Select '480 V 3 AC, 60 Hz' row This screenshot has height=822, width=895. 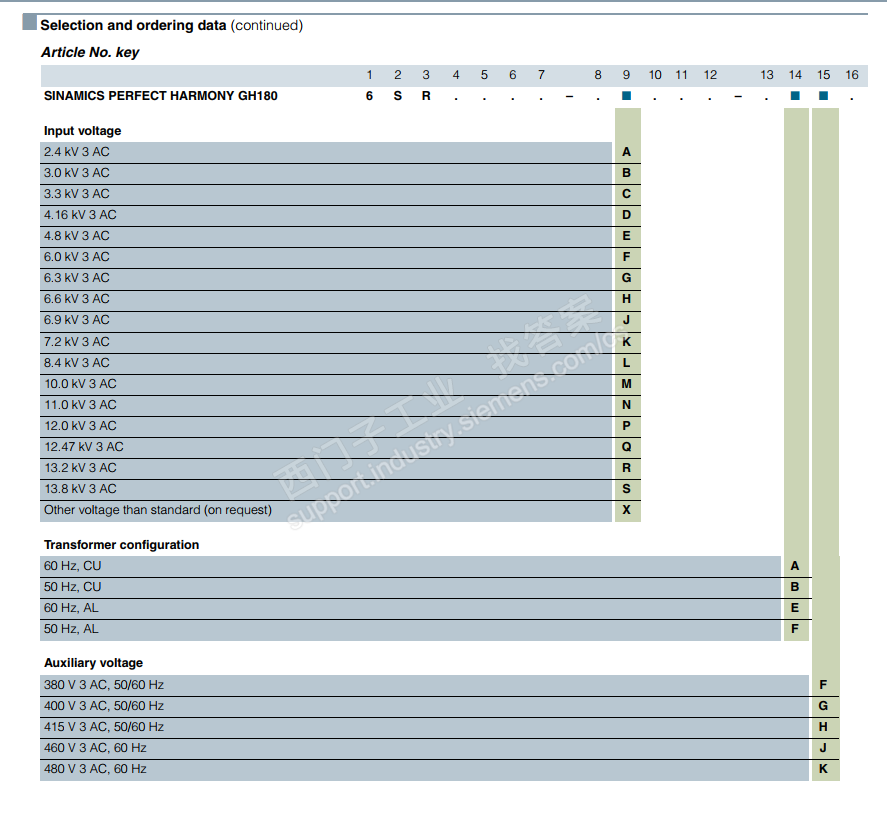[425, 769]
